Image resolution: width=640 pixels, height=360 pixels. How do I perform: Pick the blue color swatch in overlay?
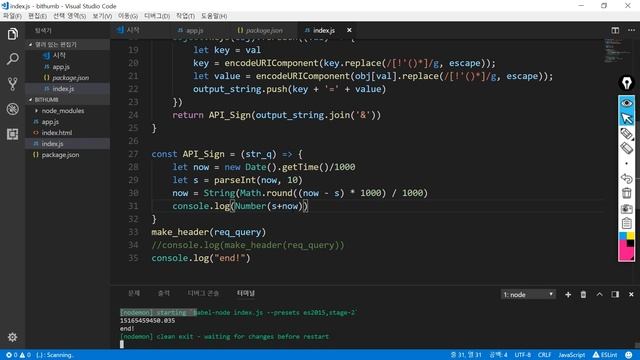[x=623, y=236]
